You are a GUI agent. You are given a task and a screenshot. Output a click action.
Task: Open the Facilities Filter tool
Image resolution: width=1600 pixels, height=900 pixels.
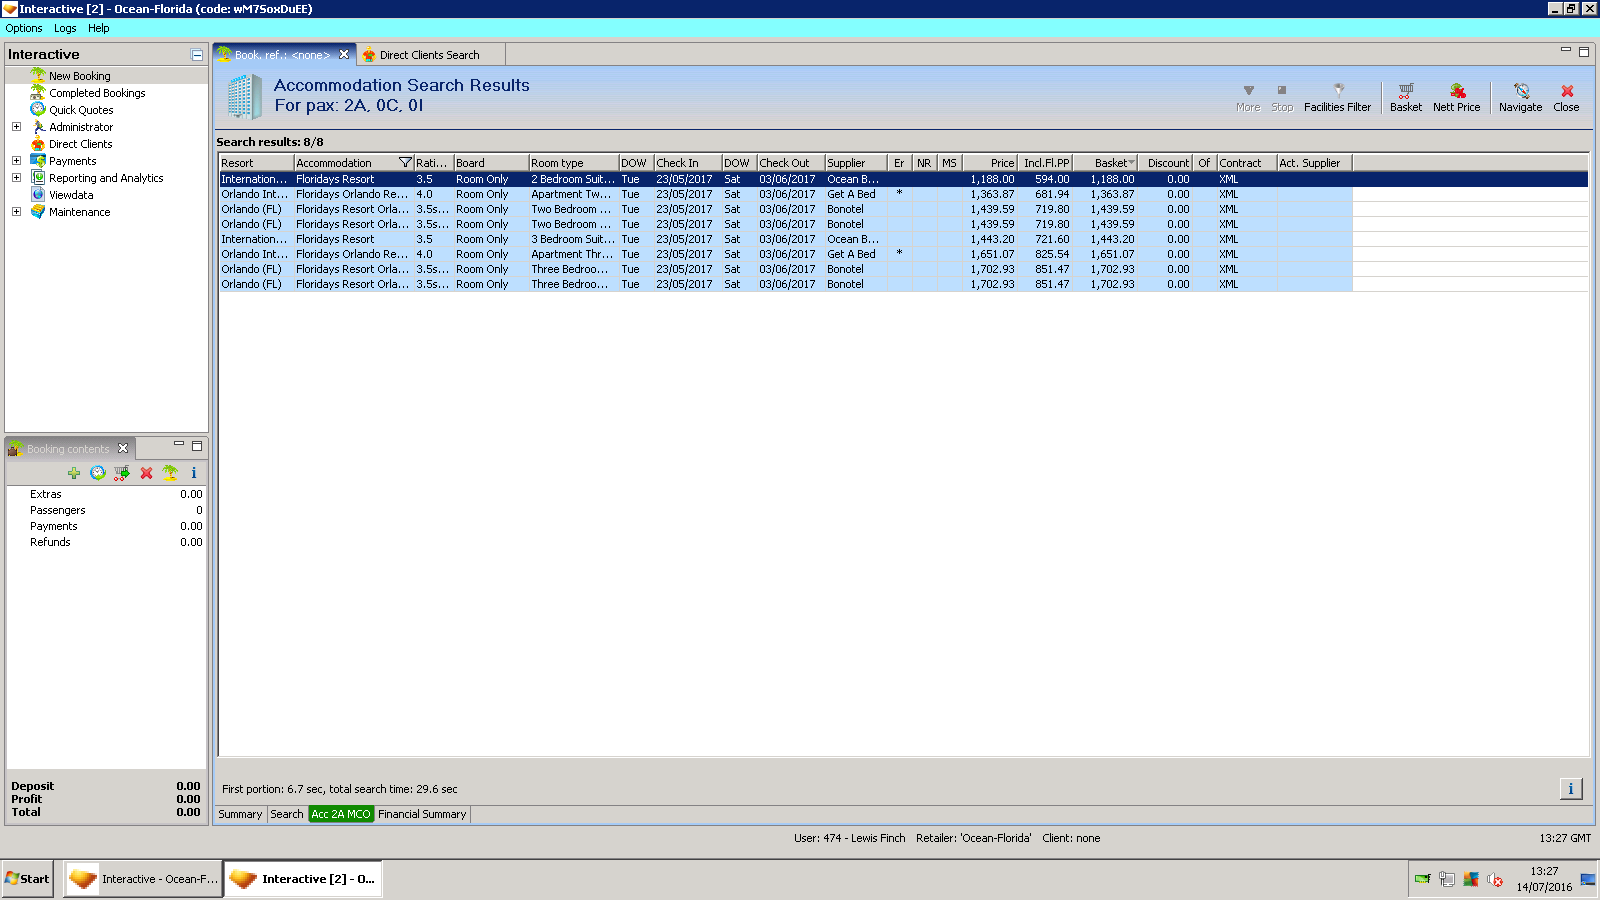pos(1337,97)
